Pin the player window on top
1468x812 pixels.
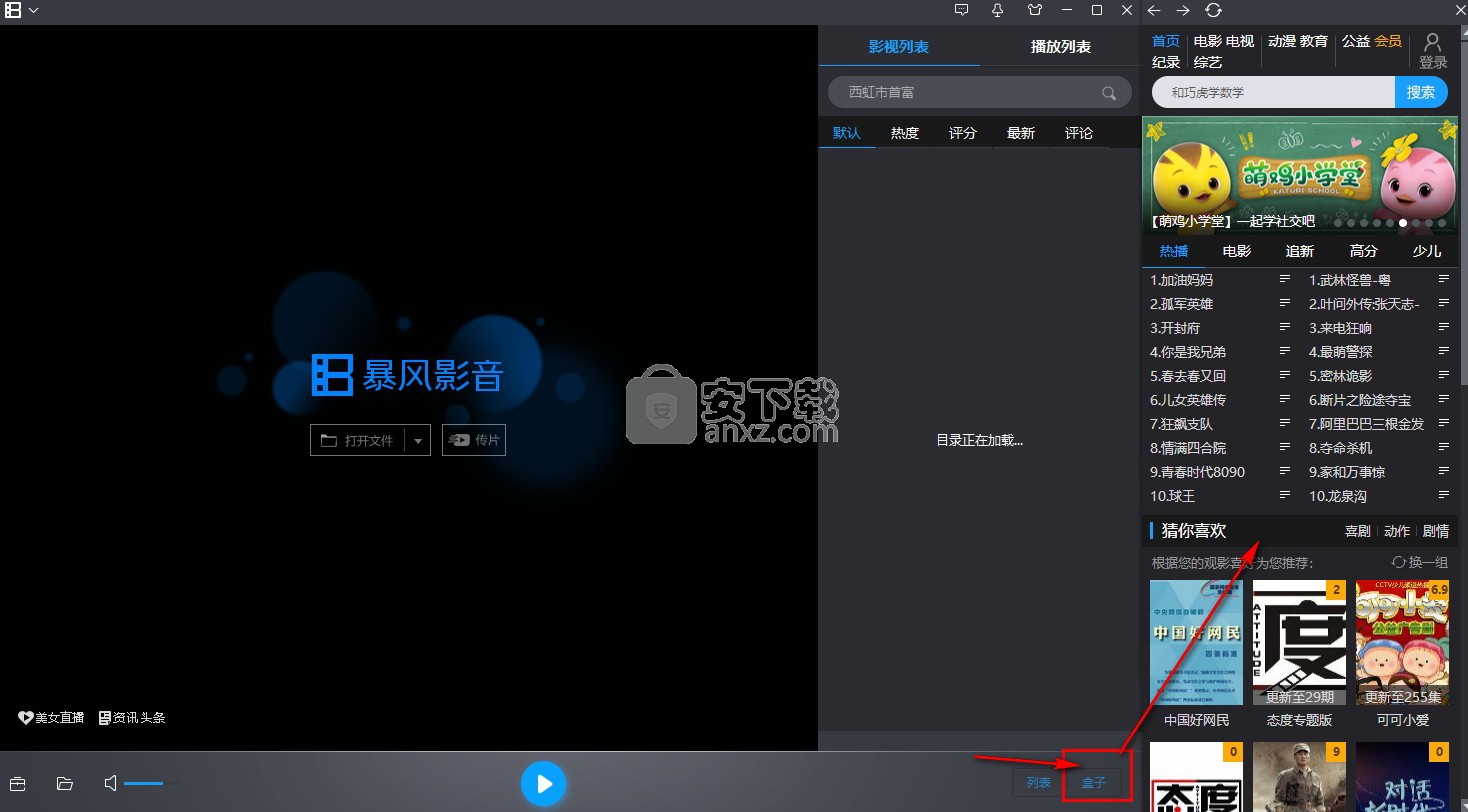click(x=997, y=10)
